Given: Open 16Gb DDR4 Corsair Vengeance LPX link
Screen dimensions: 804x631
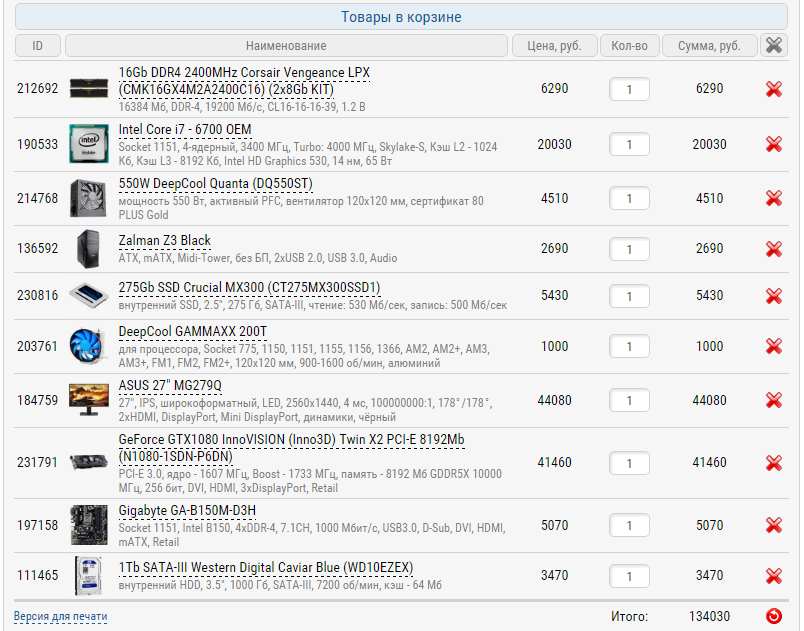Looking at the screenshot, I should click(x=244, y=81).
